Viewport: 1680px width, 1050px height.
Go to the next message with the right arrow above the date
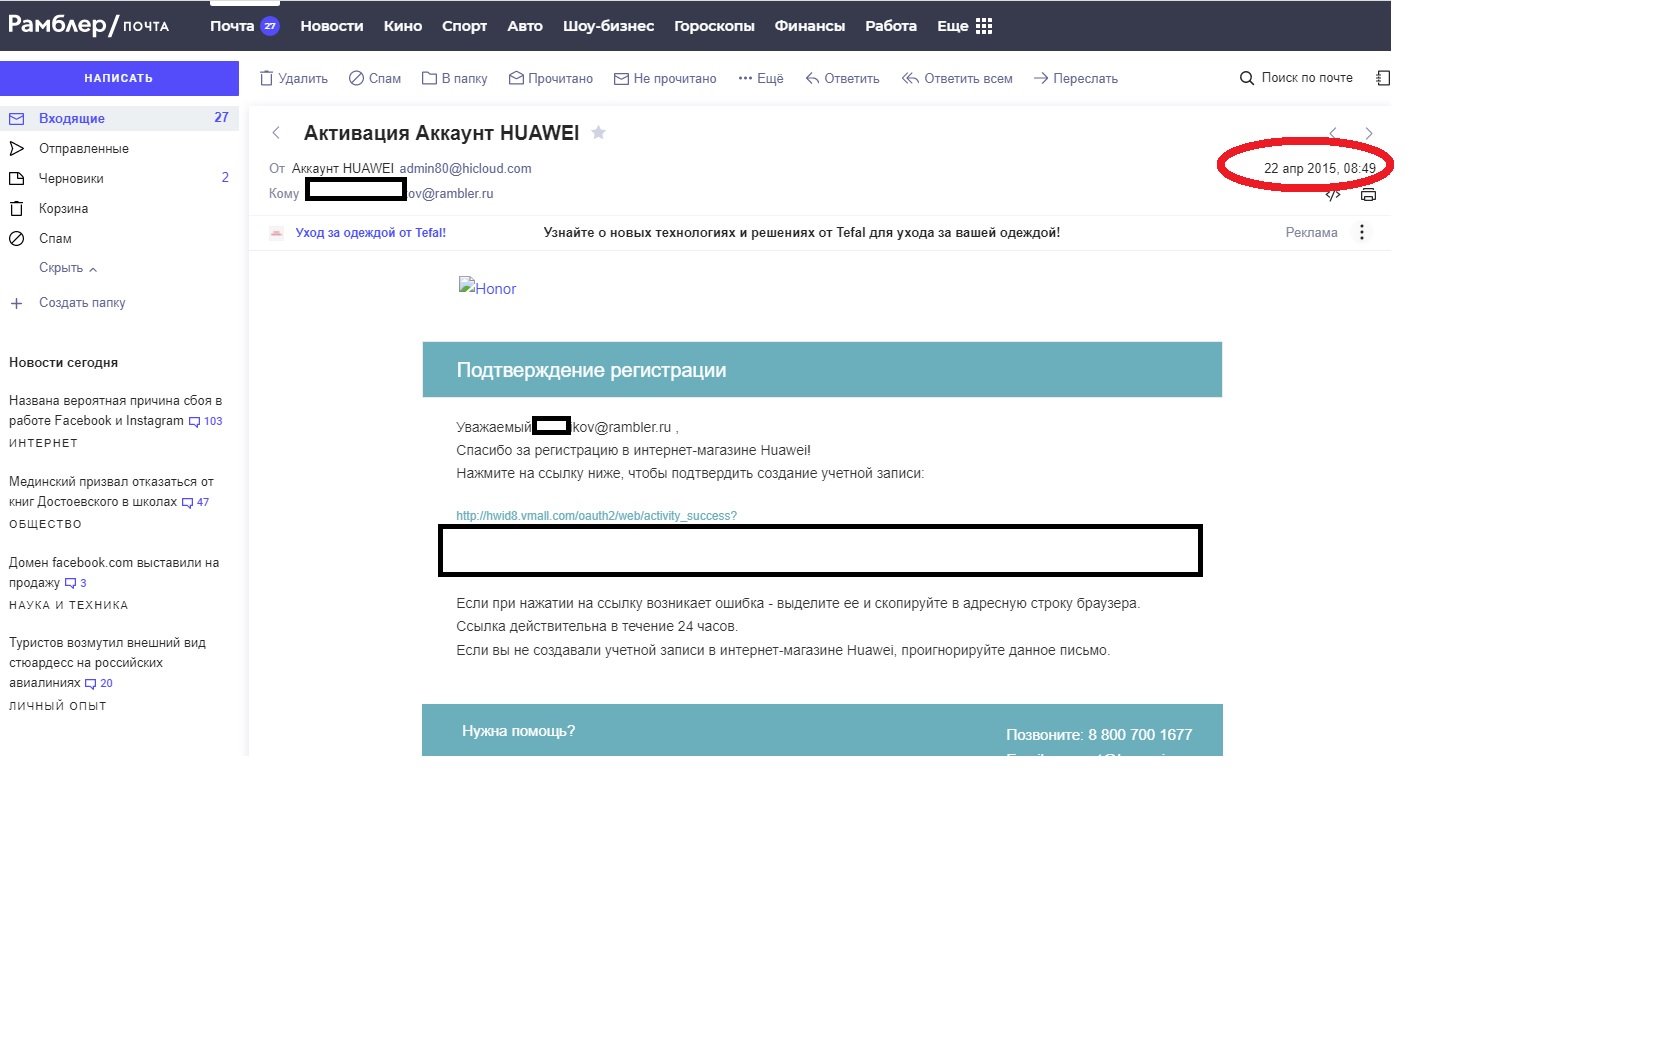pos(1369,133)
